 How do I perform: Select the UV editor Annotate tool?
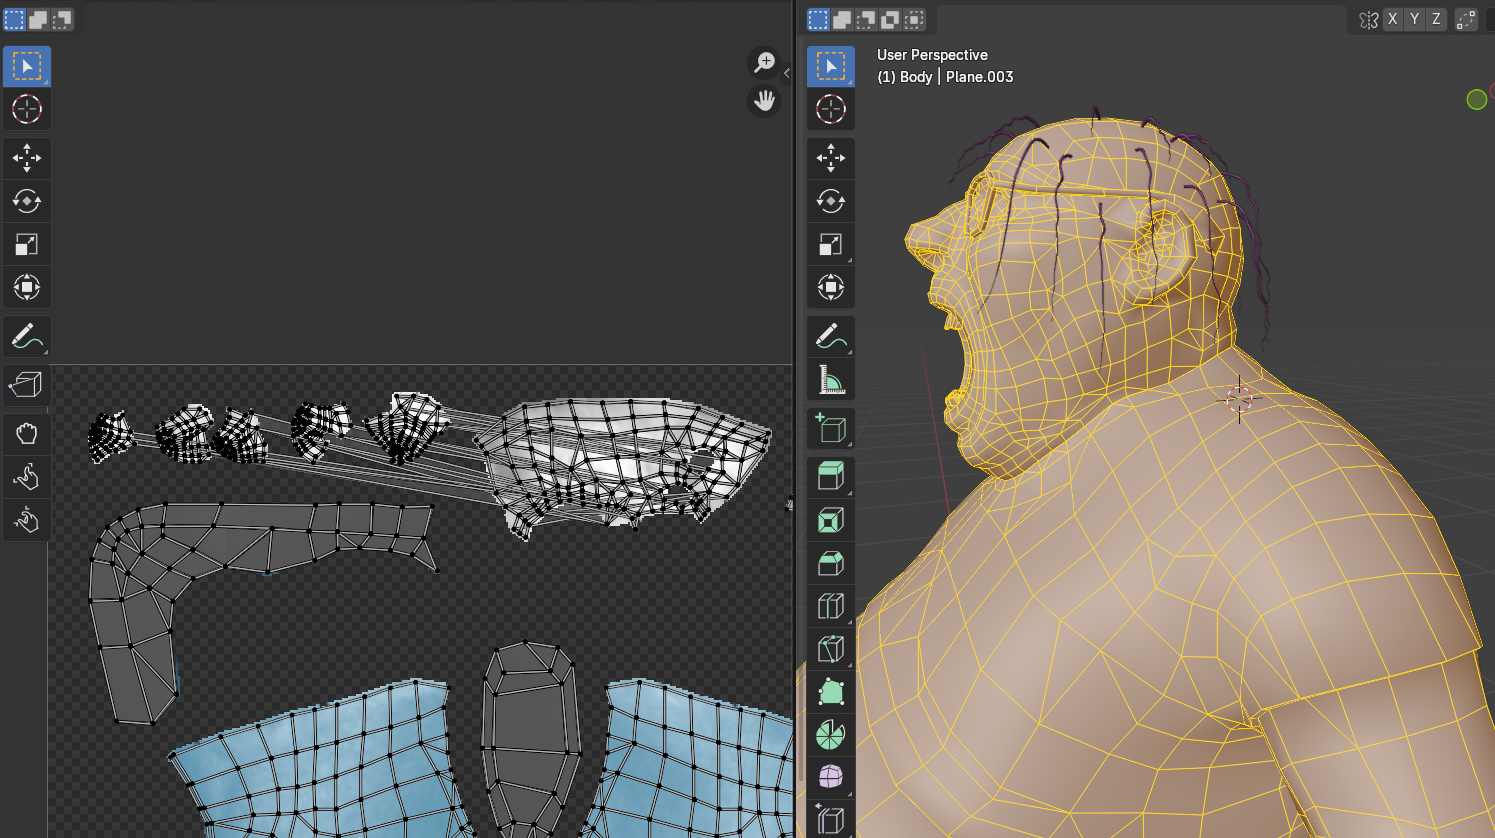(x=26, y=337)
